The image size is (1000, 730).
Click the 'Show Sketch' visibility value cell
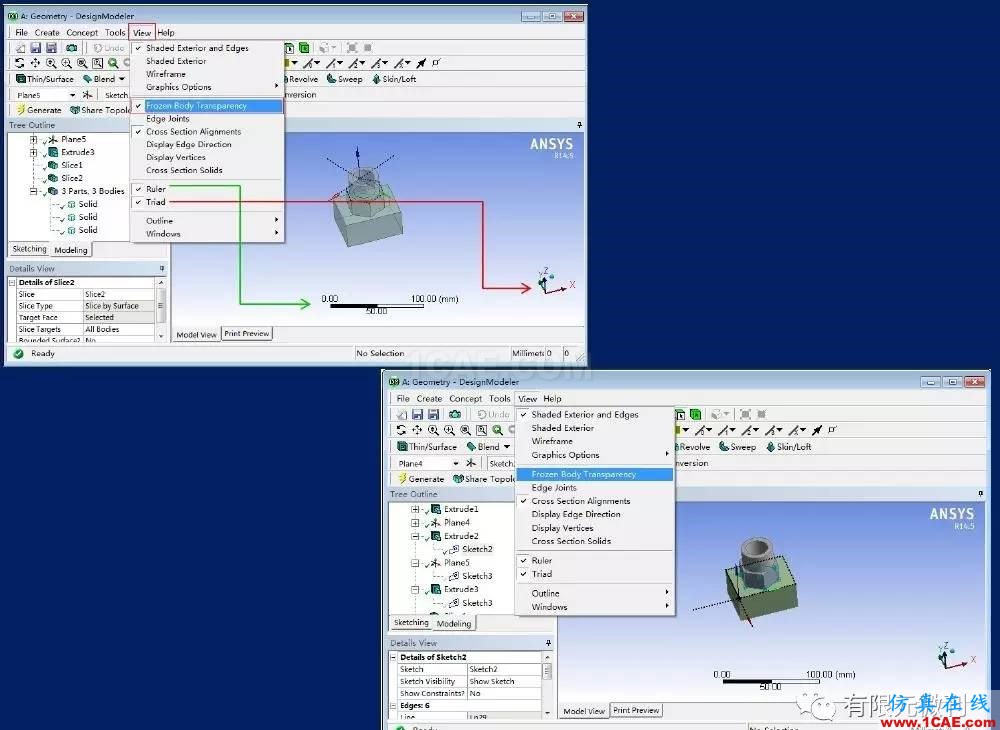point(504,682)
